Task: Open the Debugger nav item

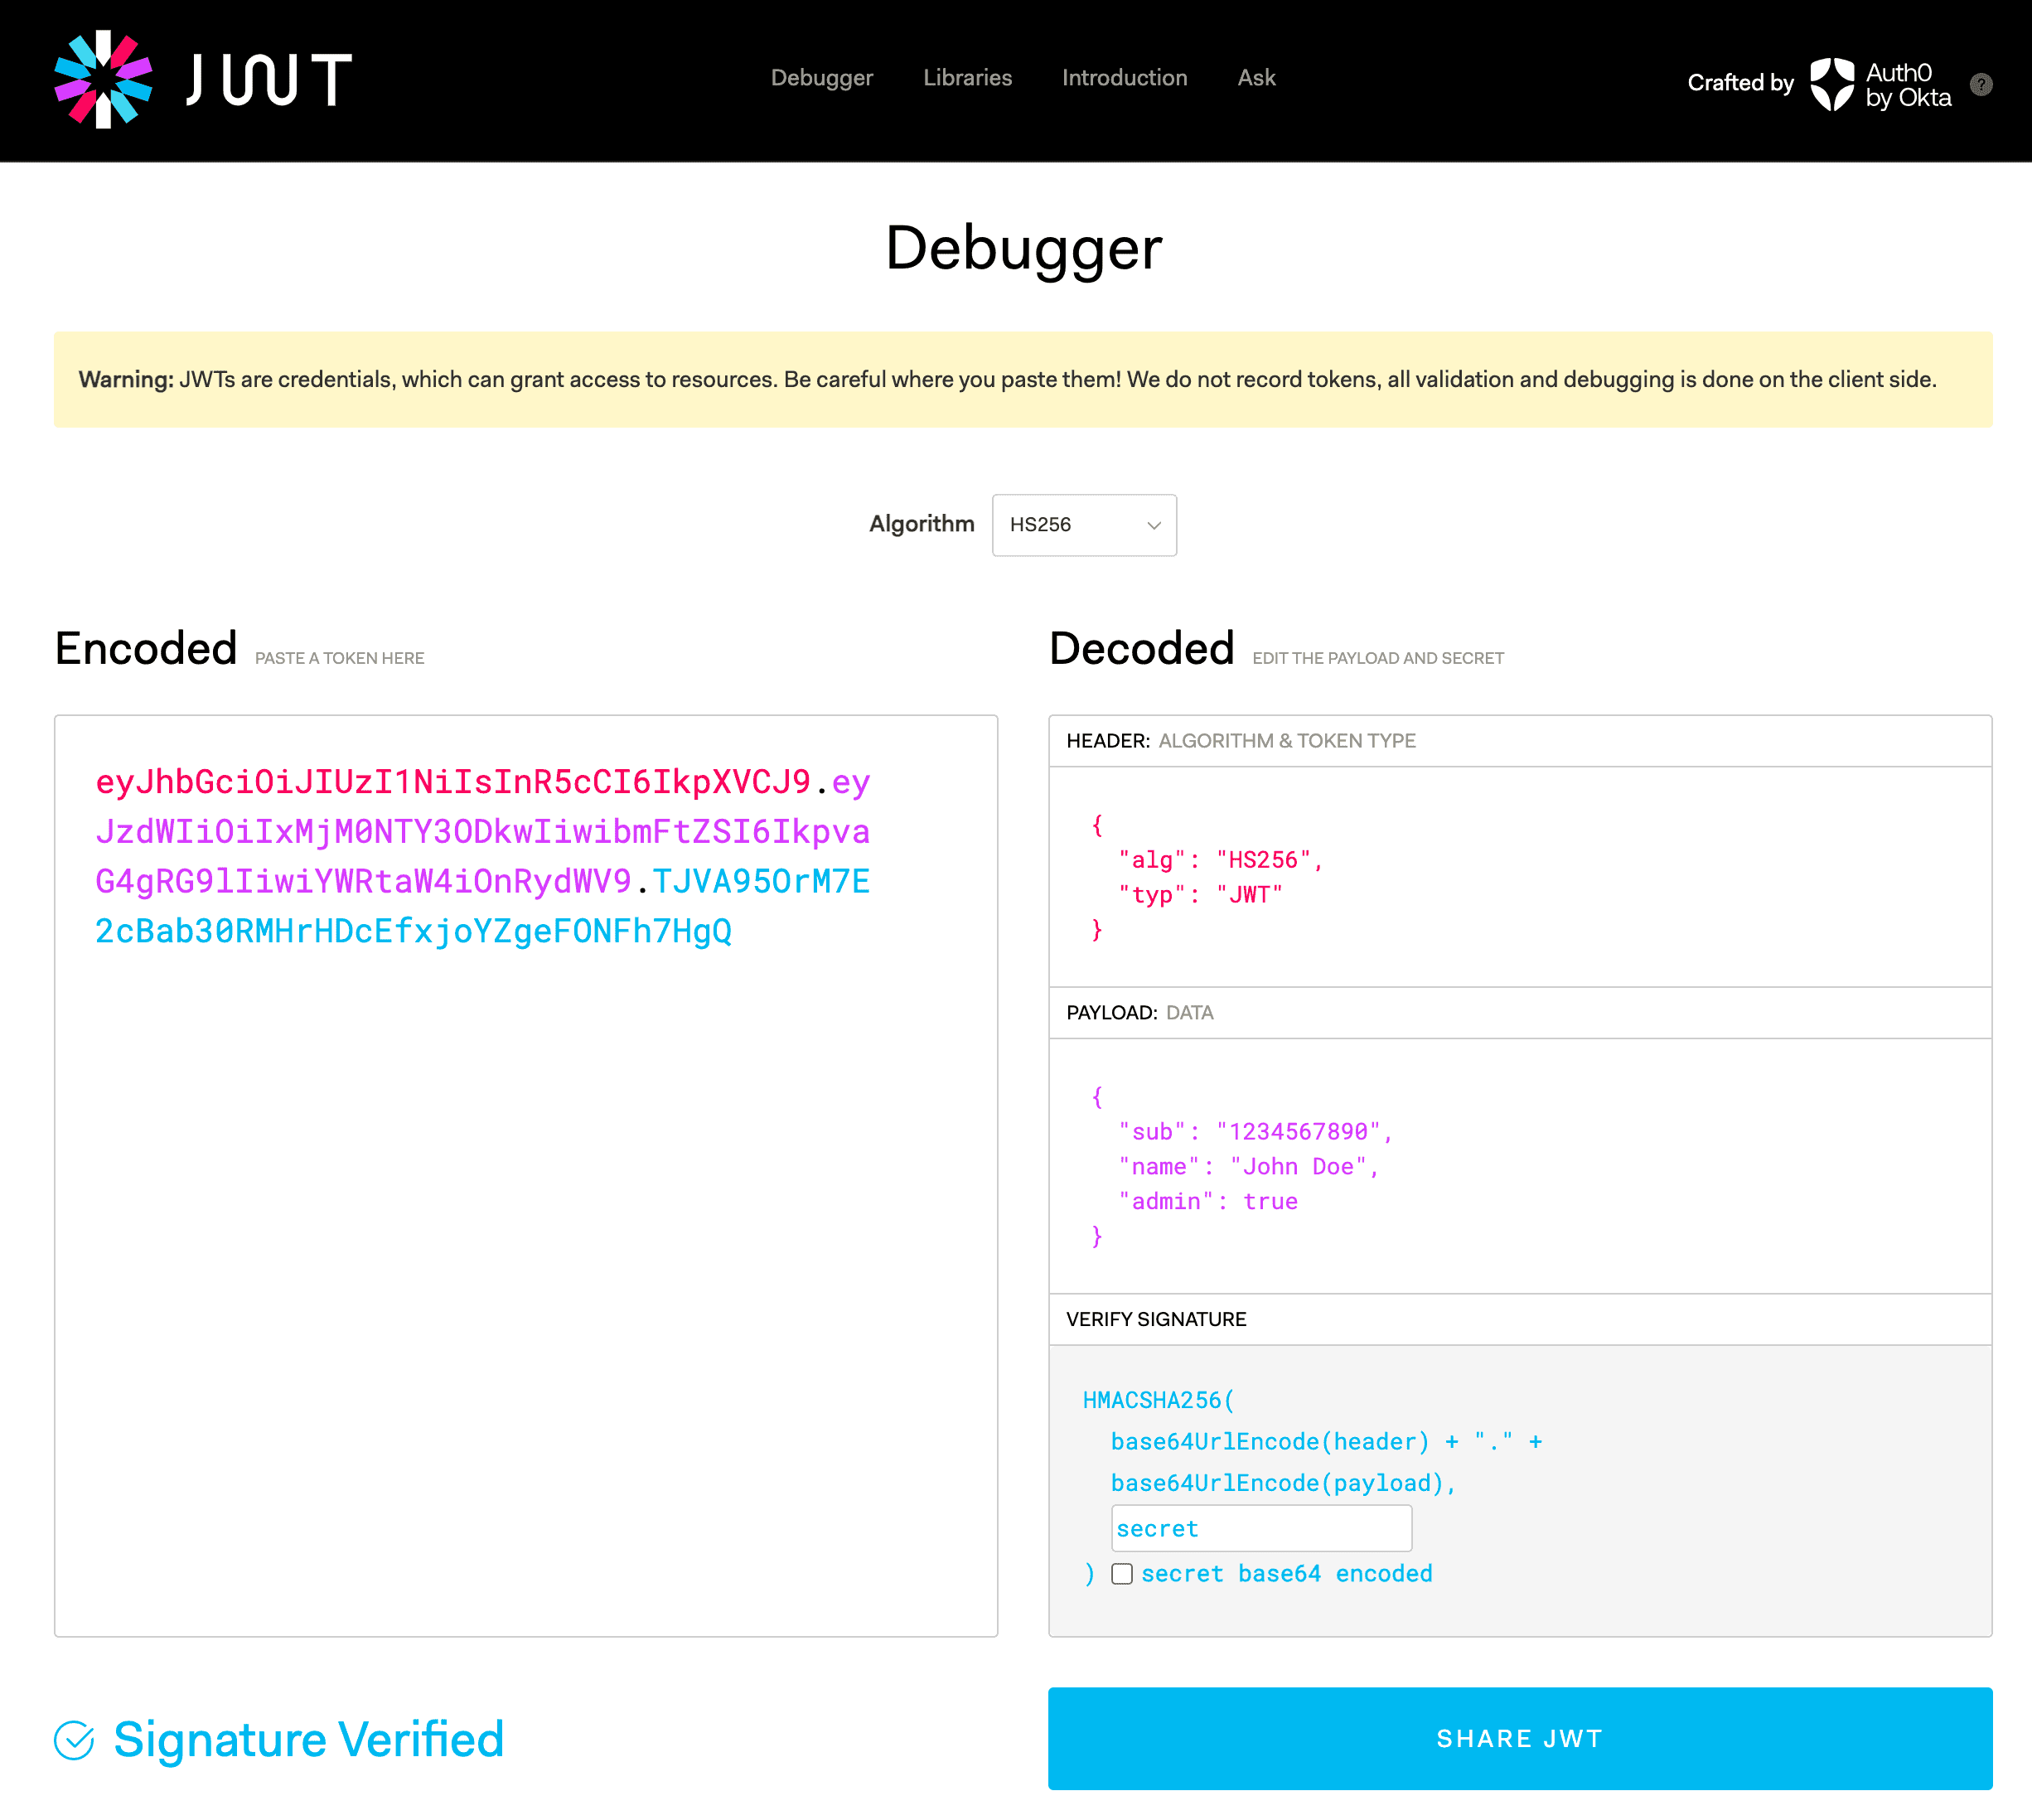Action: point(821,78)
